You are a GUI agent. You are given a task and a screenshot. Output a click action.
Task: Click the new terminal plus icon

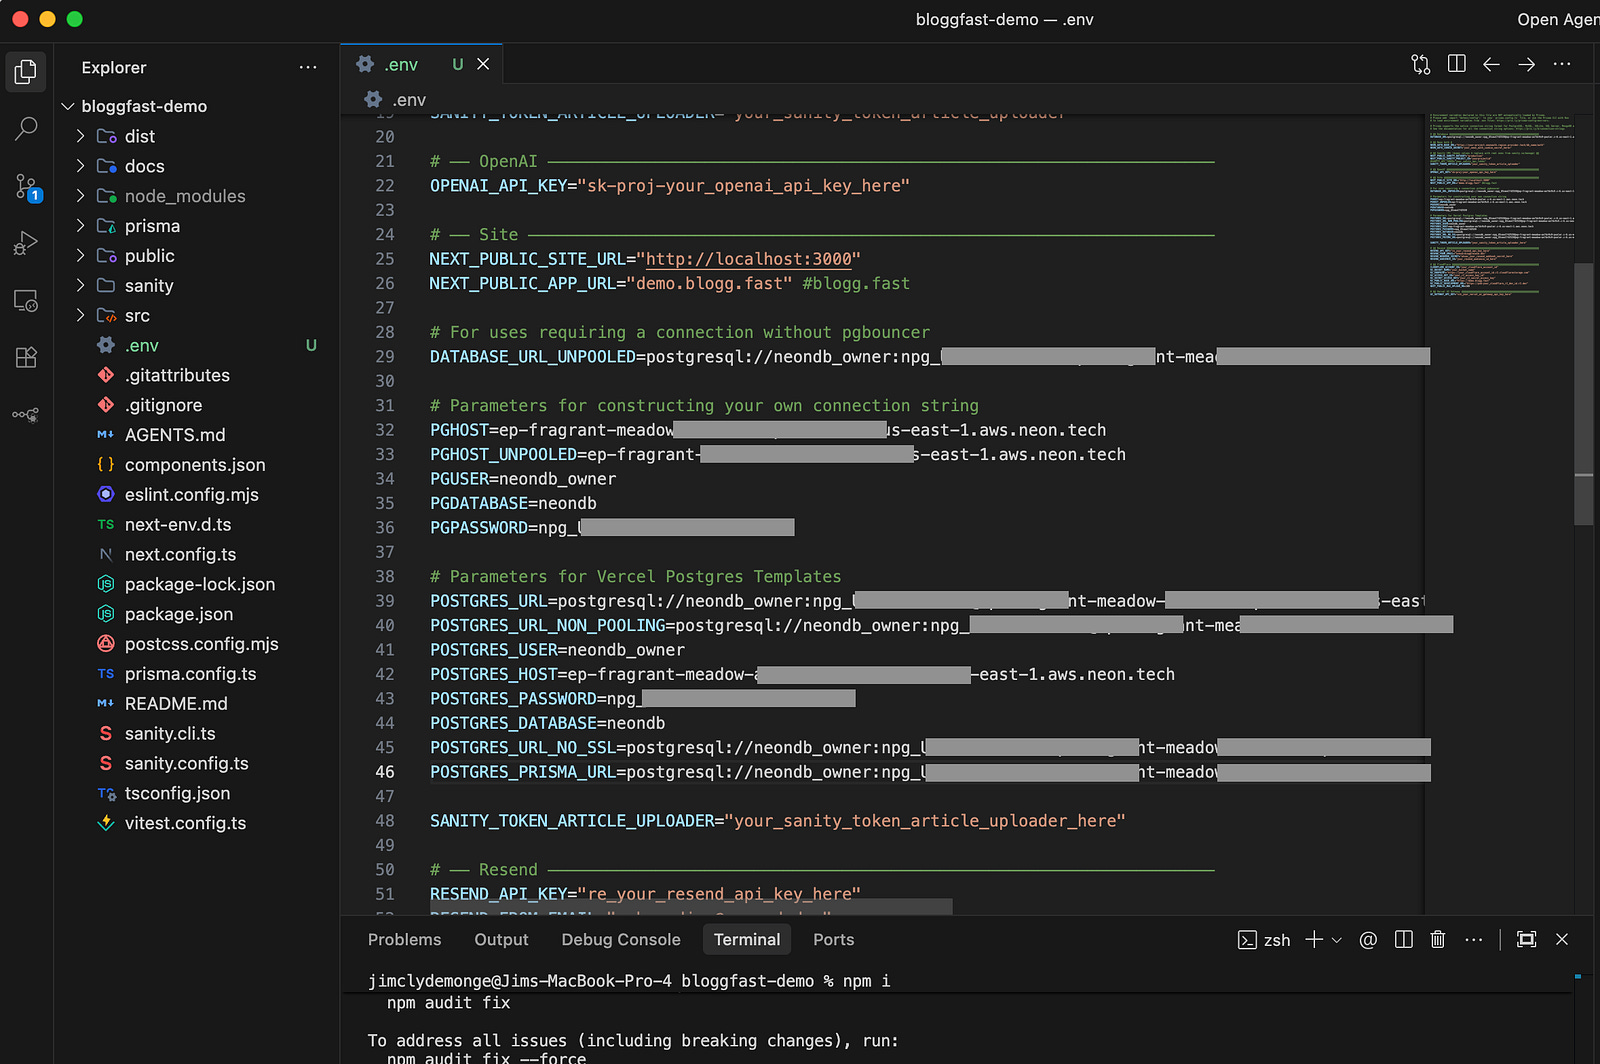coord(1314,939)
